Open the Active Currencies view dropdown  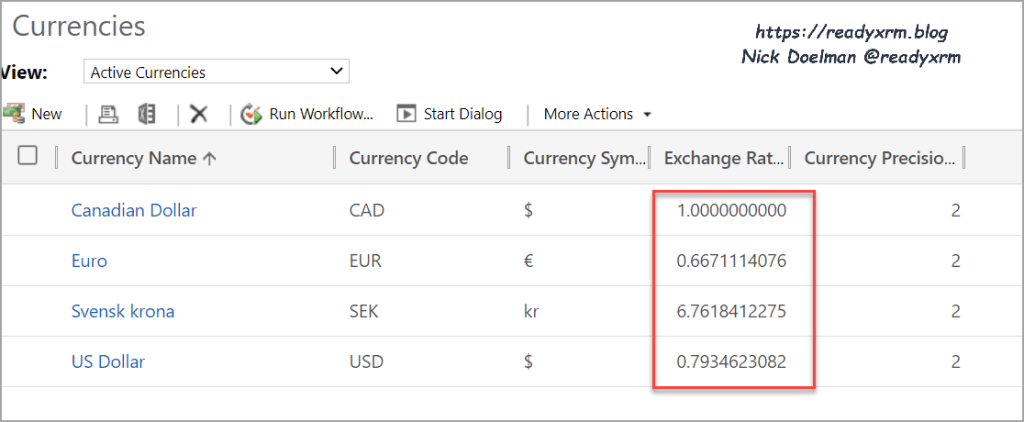tap(215, 72)
